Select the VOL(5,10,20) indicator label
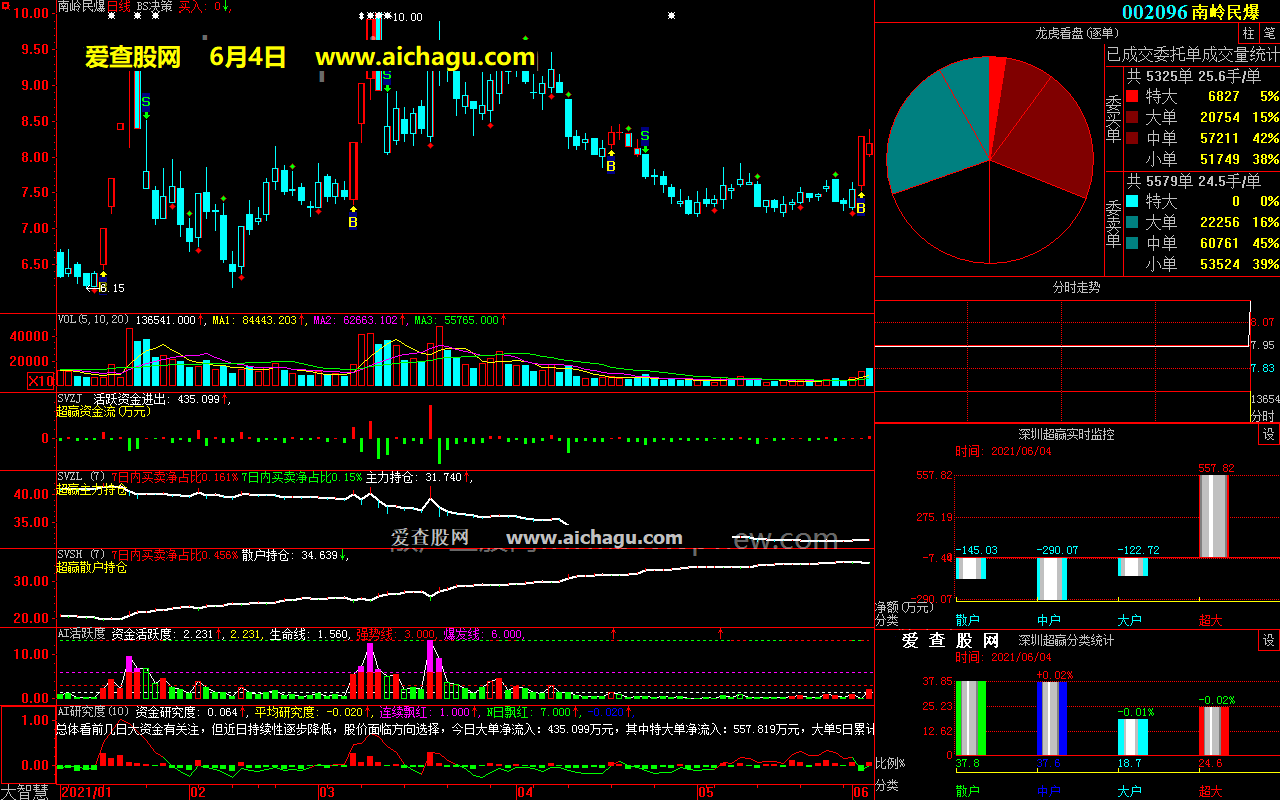 (x=94, y=320)
